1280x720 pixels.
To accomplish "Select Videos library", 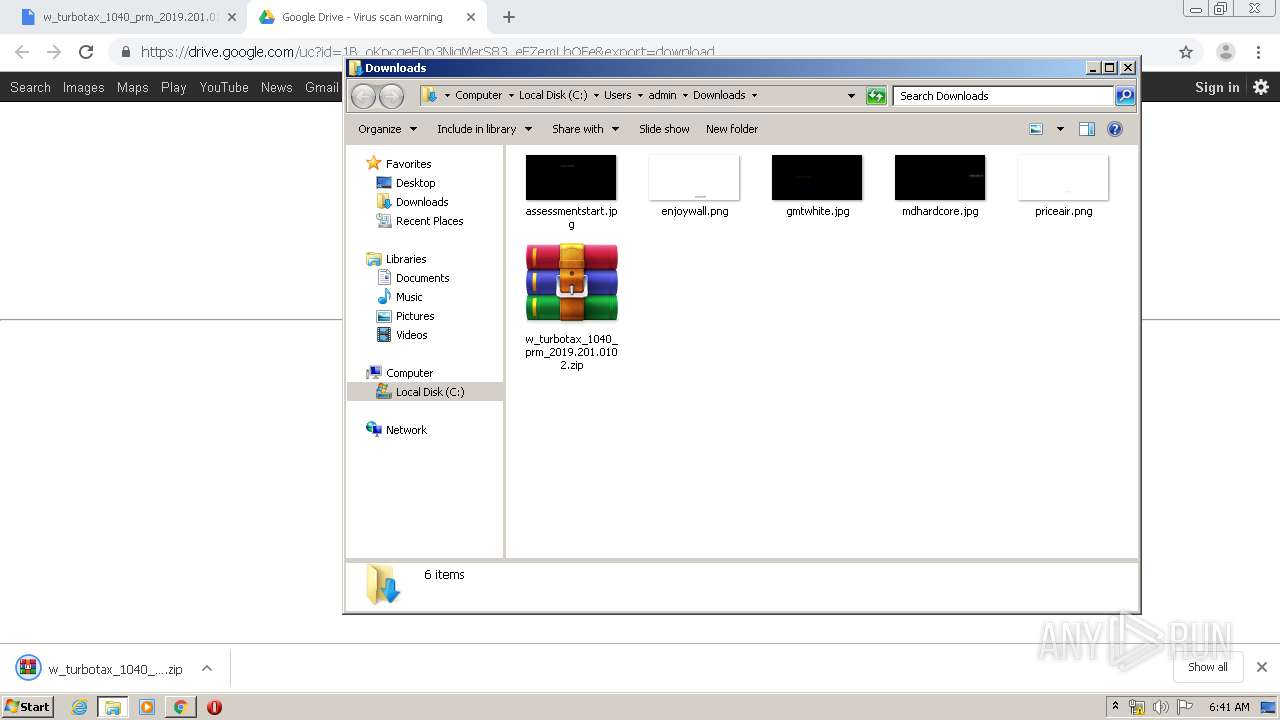I will coord(411,335).
